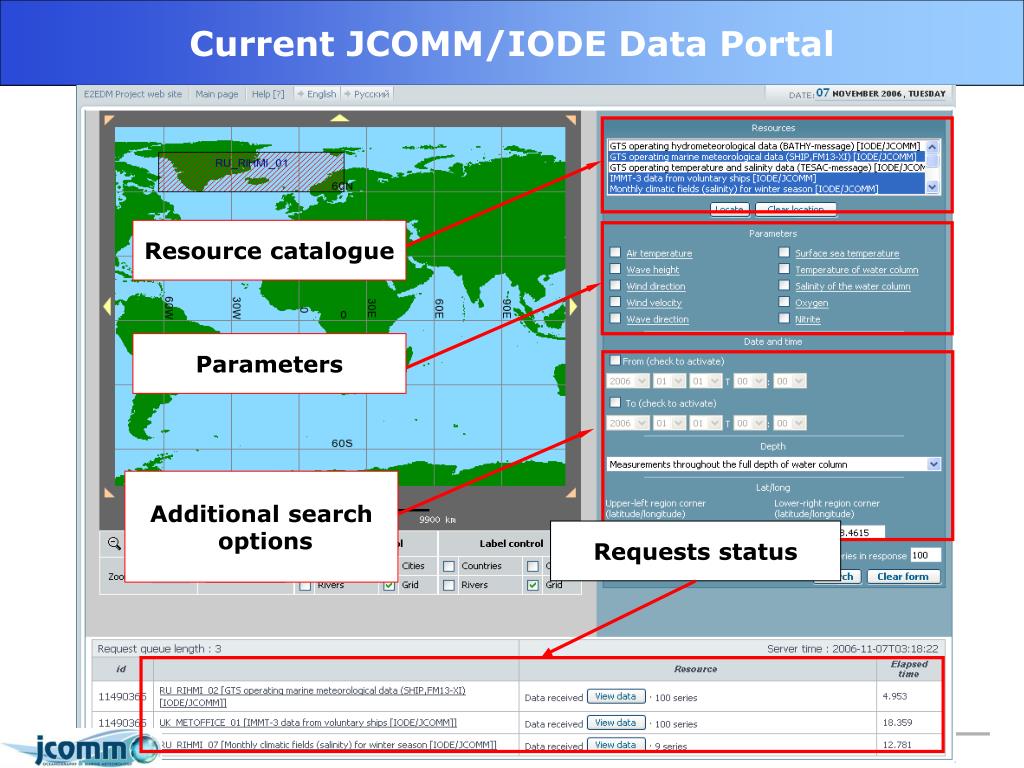1024x768 pixels.
Task: Select IMMT-3 data from voluntary ships resource
Action: tap(767, 178)
